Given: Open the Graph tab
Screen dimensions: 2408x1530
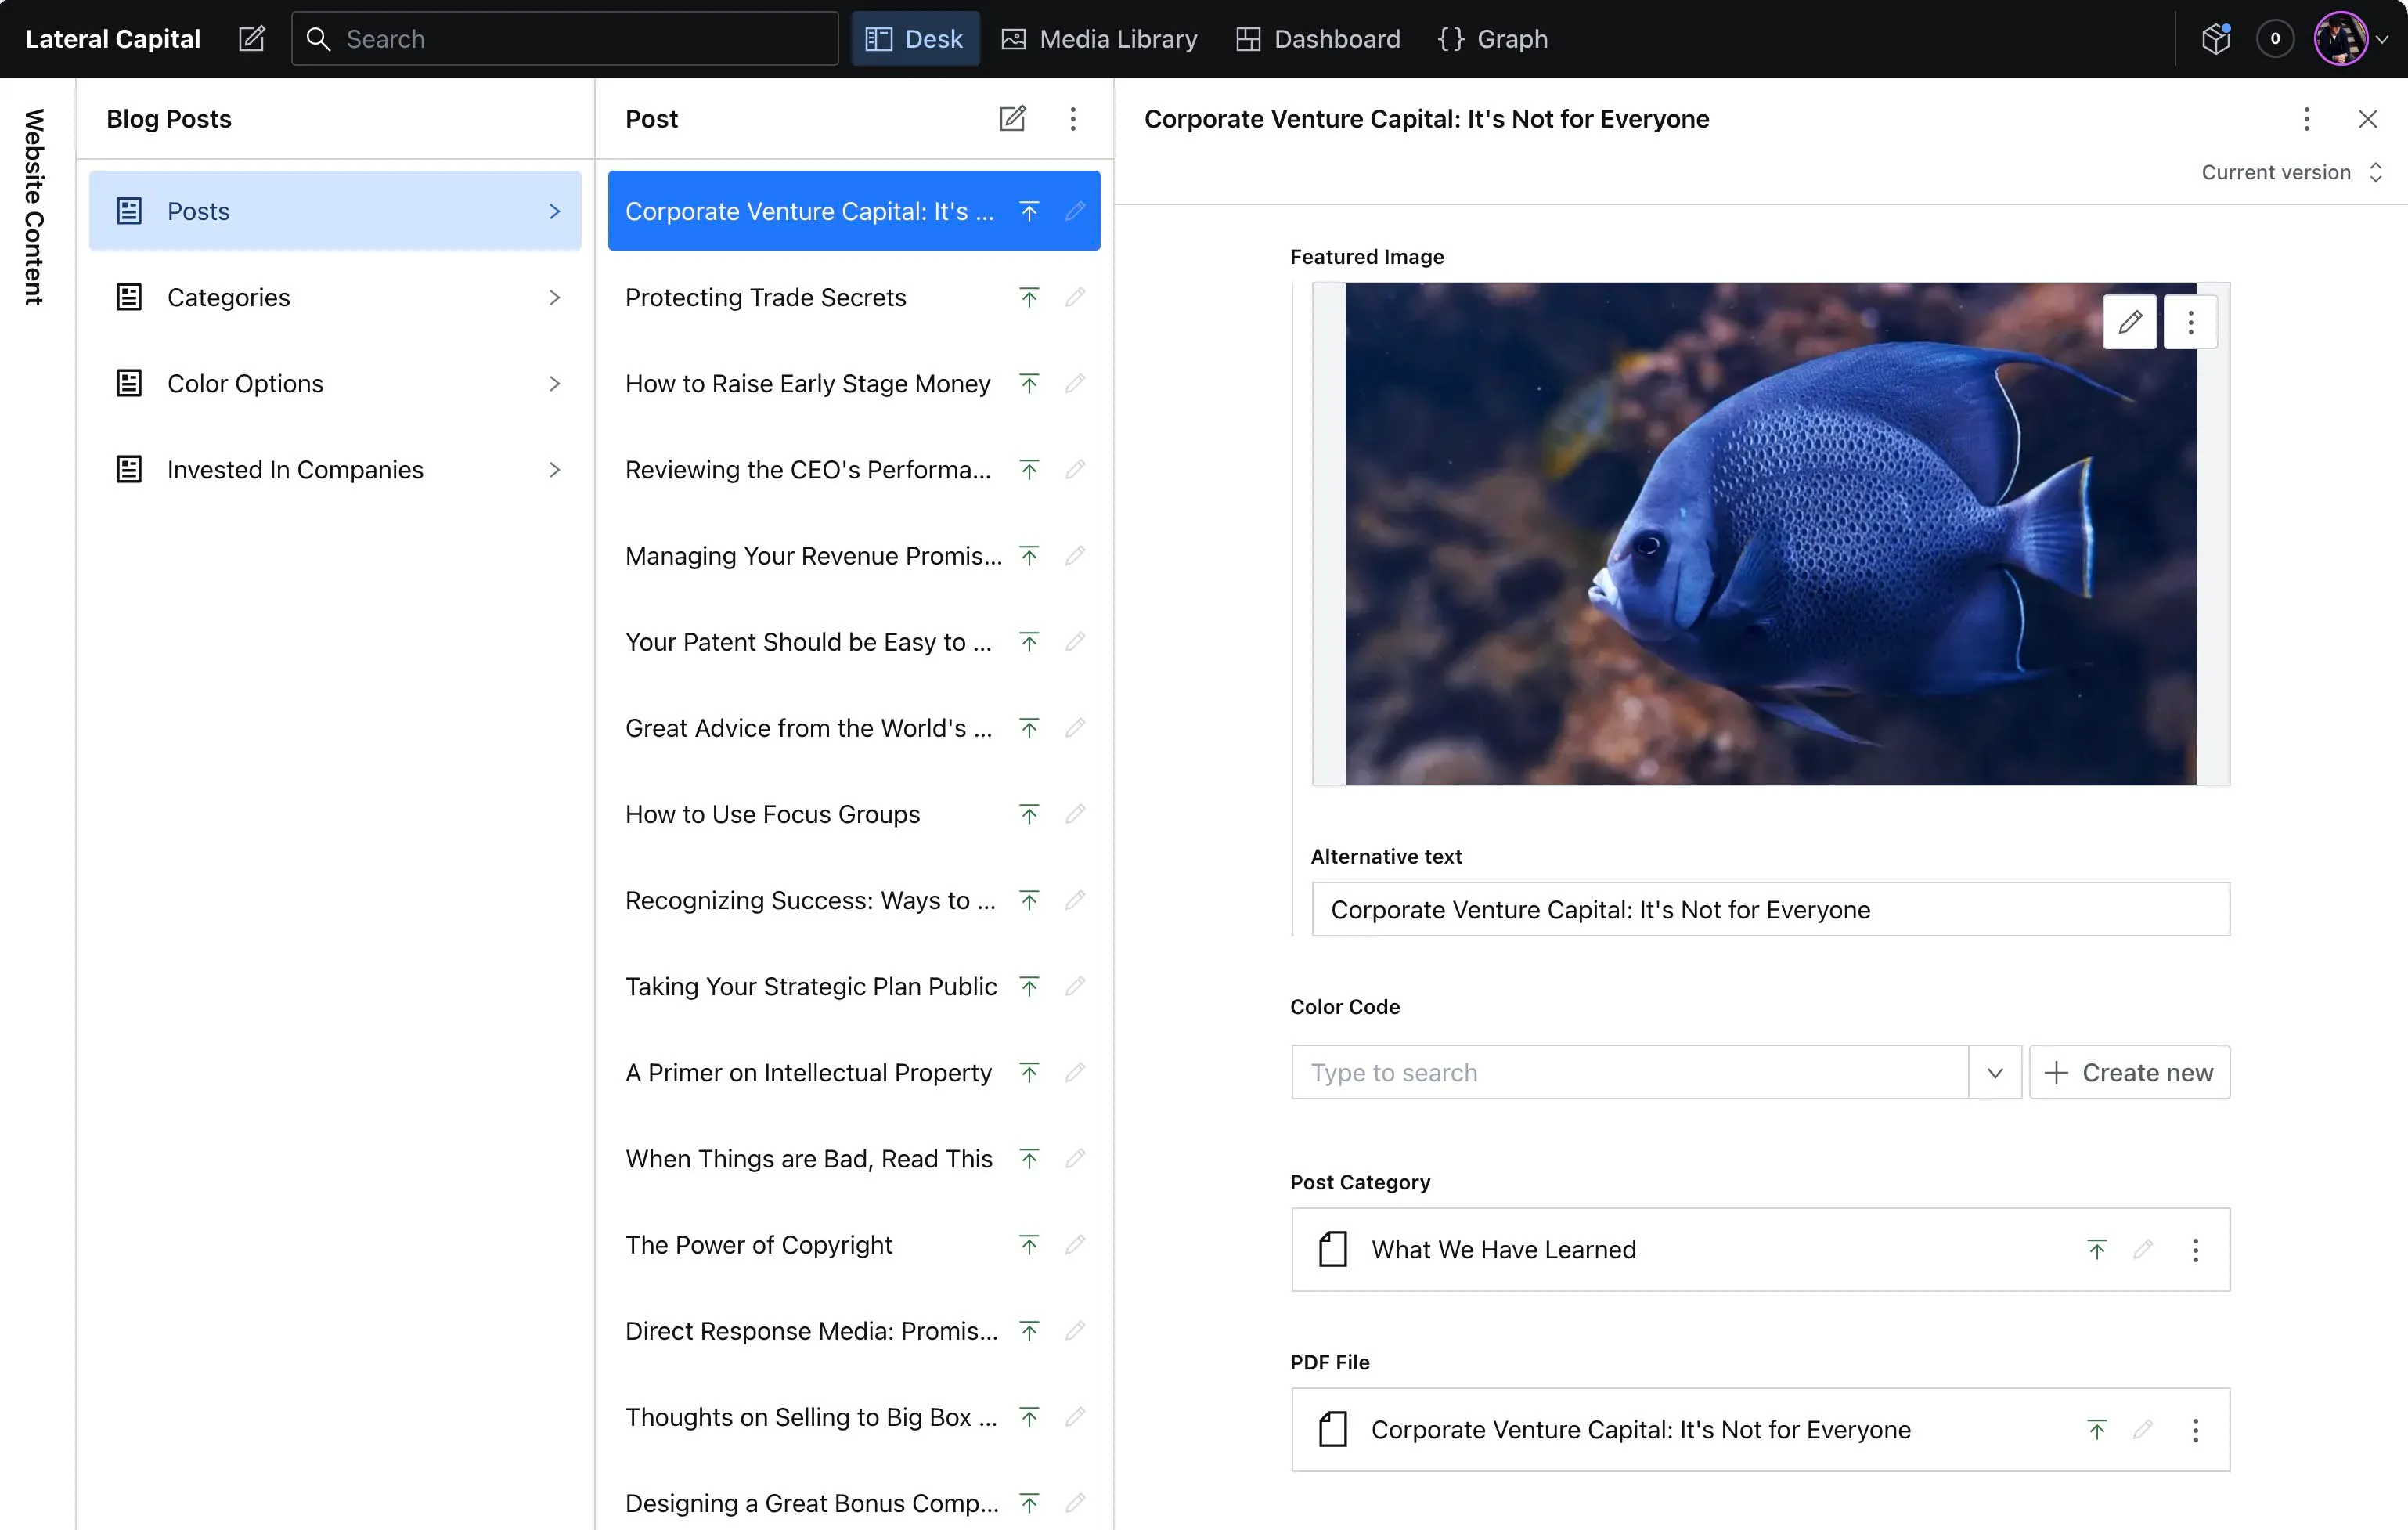Looking at the screenshot, I should tap(1493, 39).
